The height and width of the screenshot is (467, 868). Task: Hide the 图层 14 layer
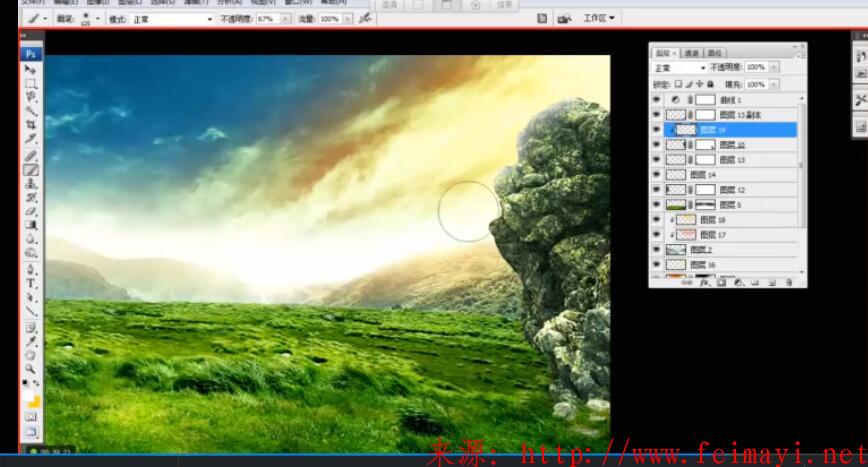657,174
